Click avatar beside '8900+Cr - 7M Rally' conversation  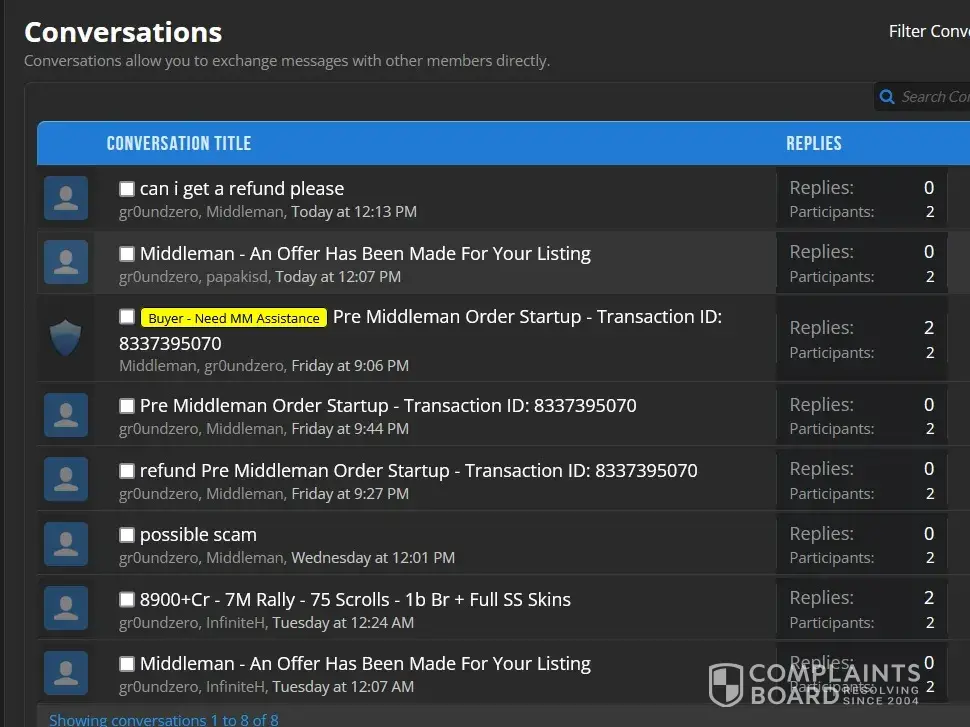(66, 609)
